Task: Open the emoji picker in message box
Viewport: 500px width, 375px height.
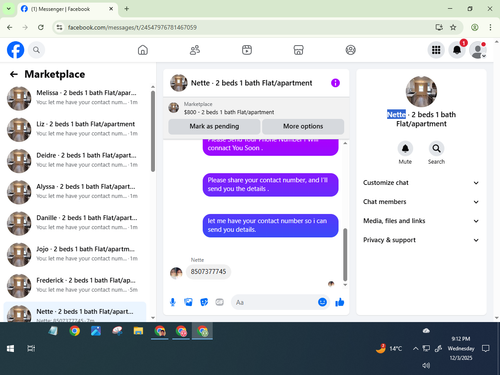Action: click(322, 302)
